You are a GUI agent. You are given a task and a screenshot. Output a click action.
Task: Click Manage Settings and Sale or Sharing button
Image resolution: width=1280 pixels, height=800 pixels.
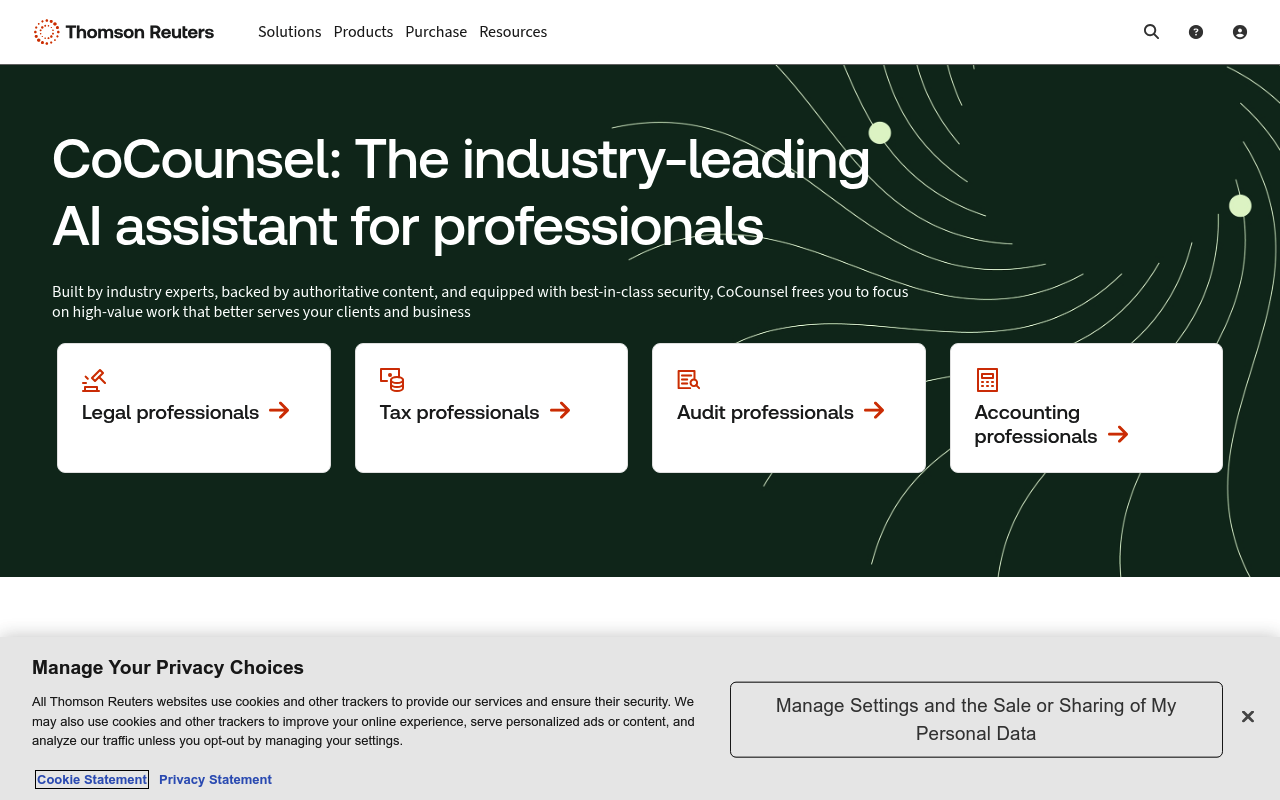click(976, 720)
